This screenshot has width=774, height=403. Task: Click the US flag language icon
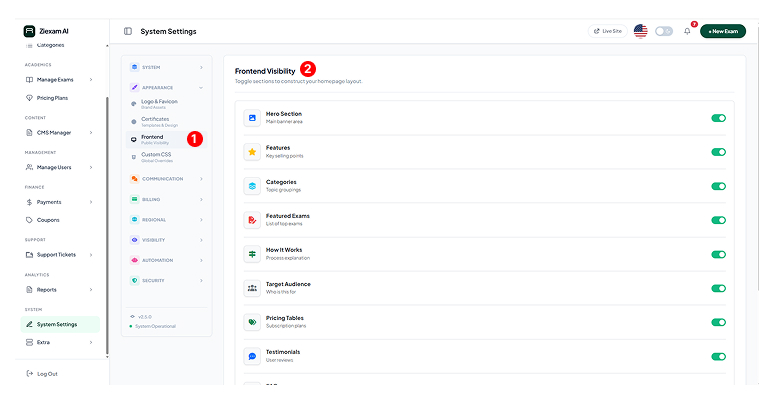tap(640, 31)
